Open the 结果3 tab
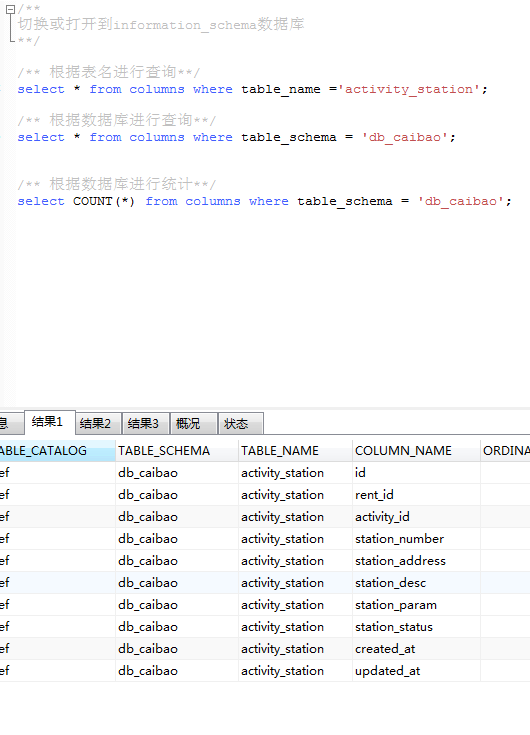Image resolution: width=530 pixels, height=735 pixels. 146,424
